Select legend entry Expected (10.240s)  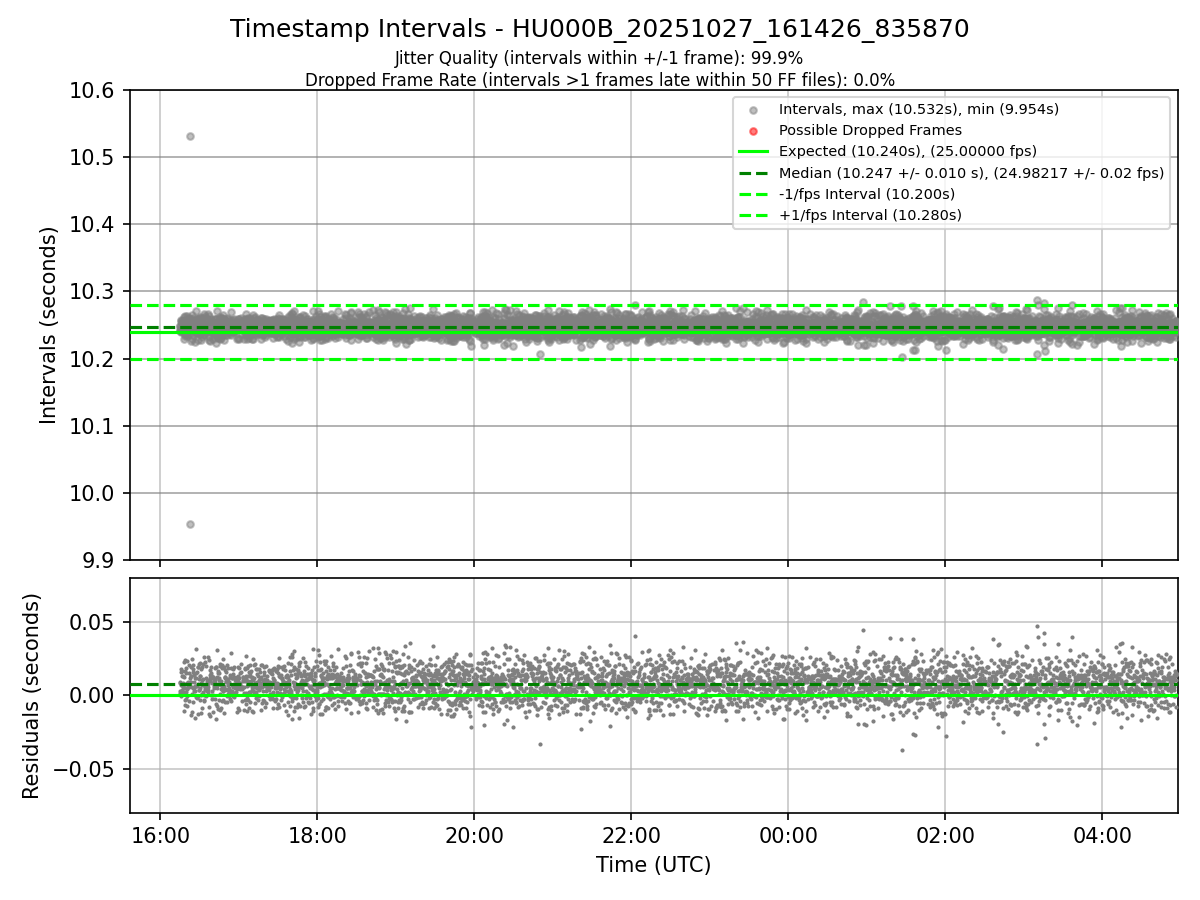907,151
